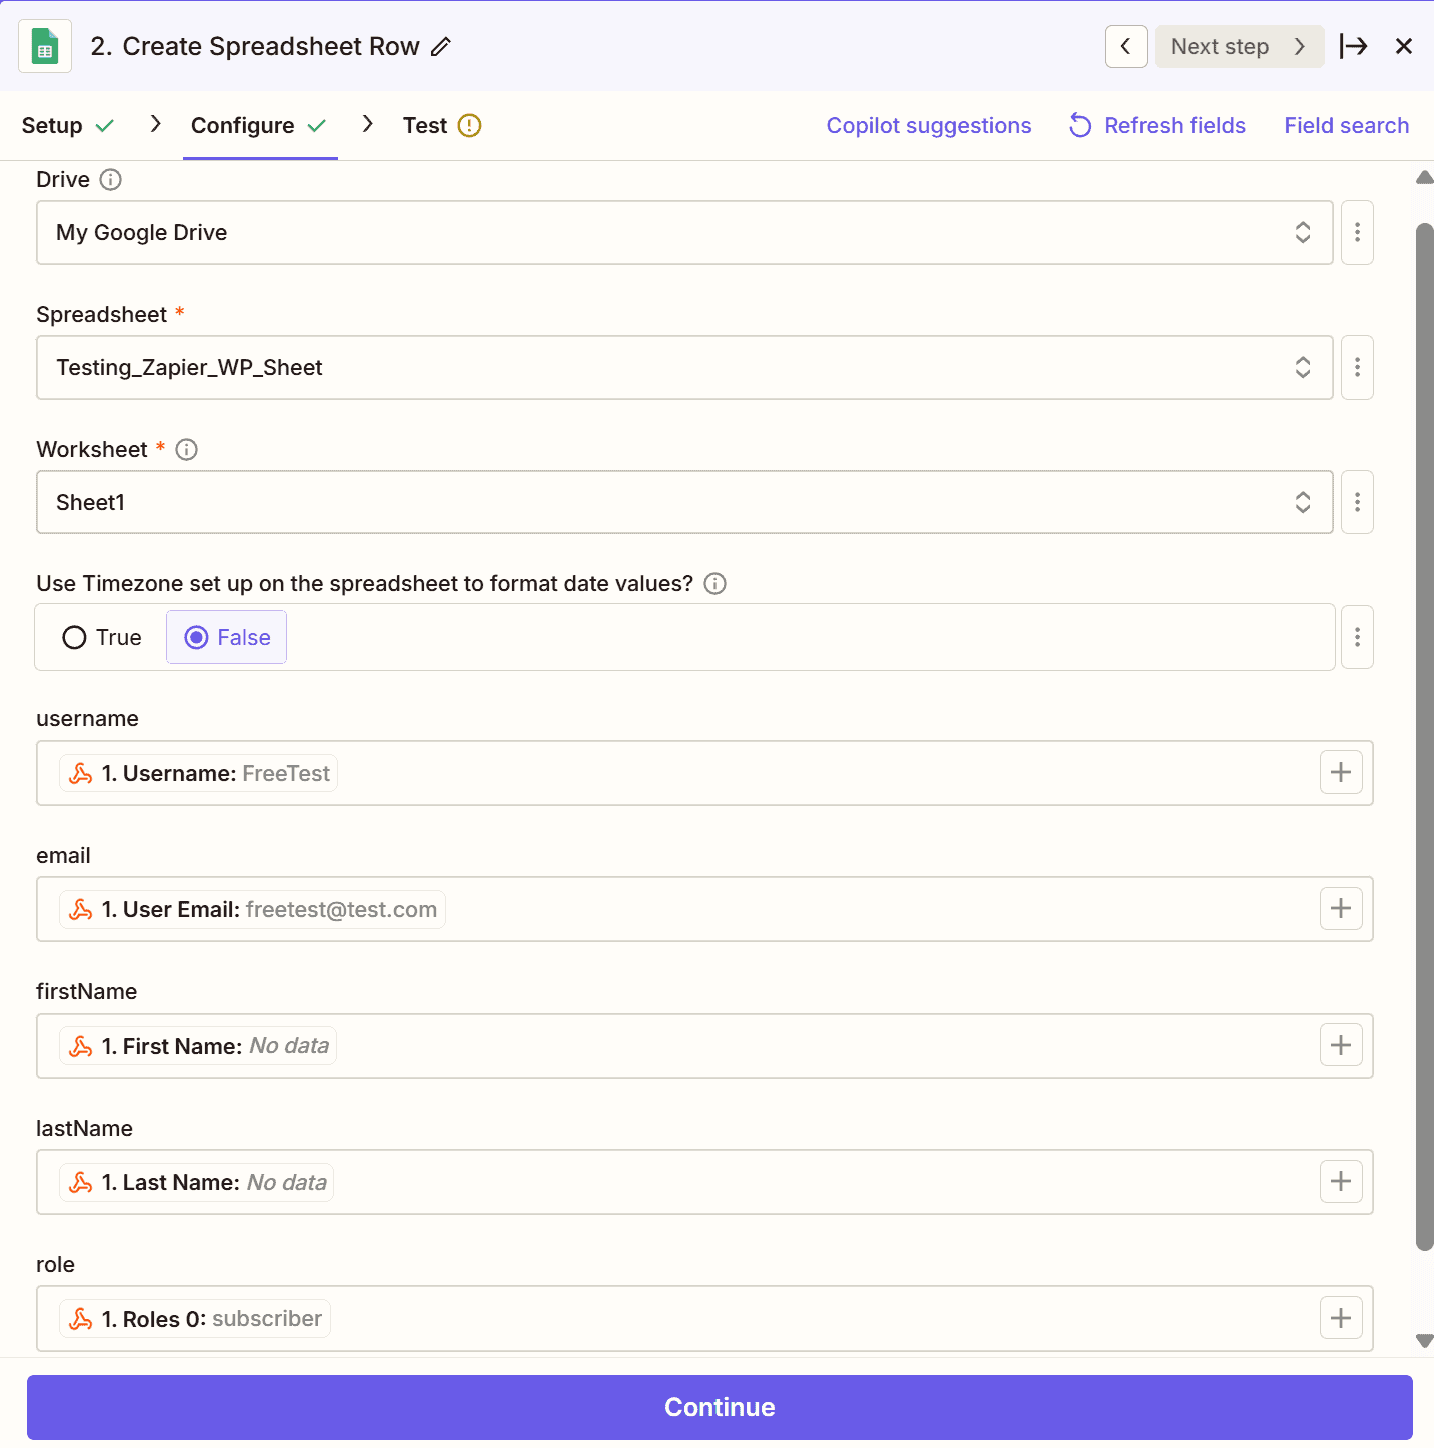Click the Setup tab green checkmark
Screen dimensions: 1434x1448
(x=105, y=126)
